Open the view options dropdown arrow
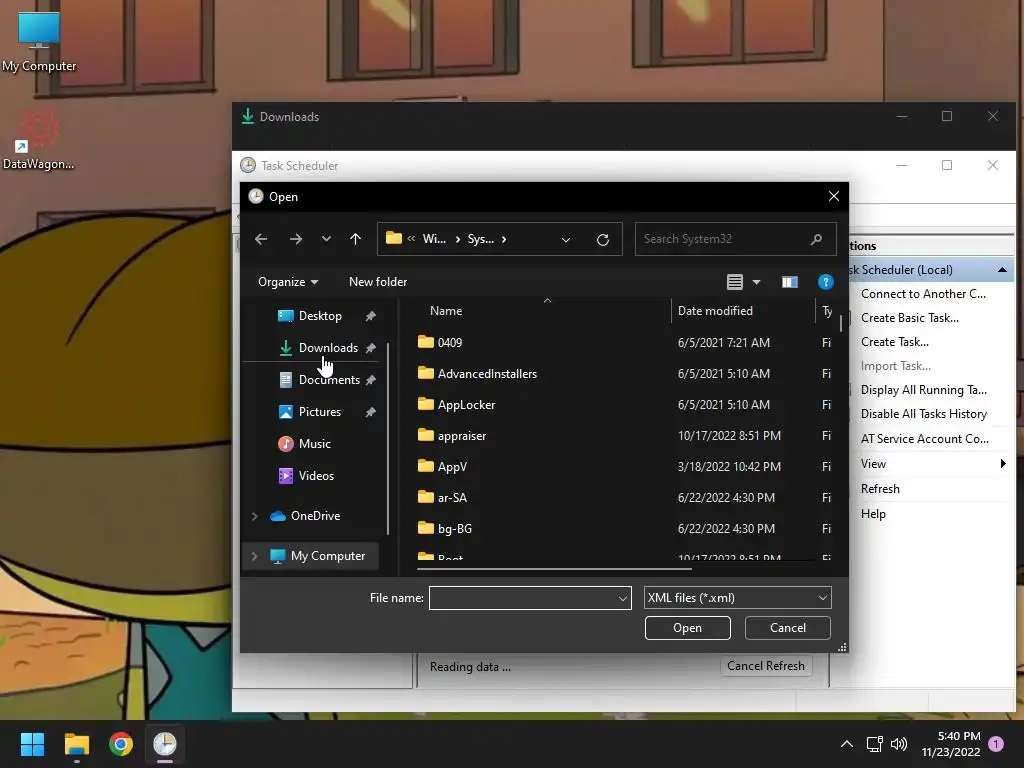This screenshot has width=1024, height=768. (x=756, y=282)
